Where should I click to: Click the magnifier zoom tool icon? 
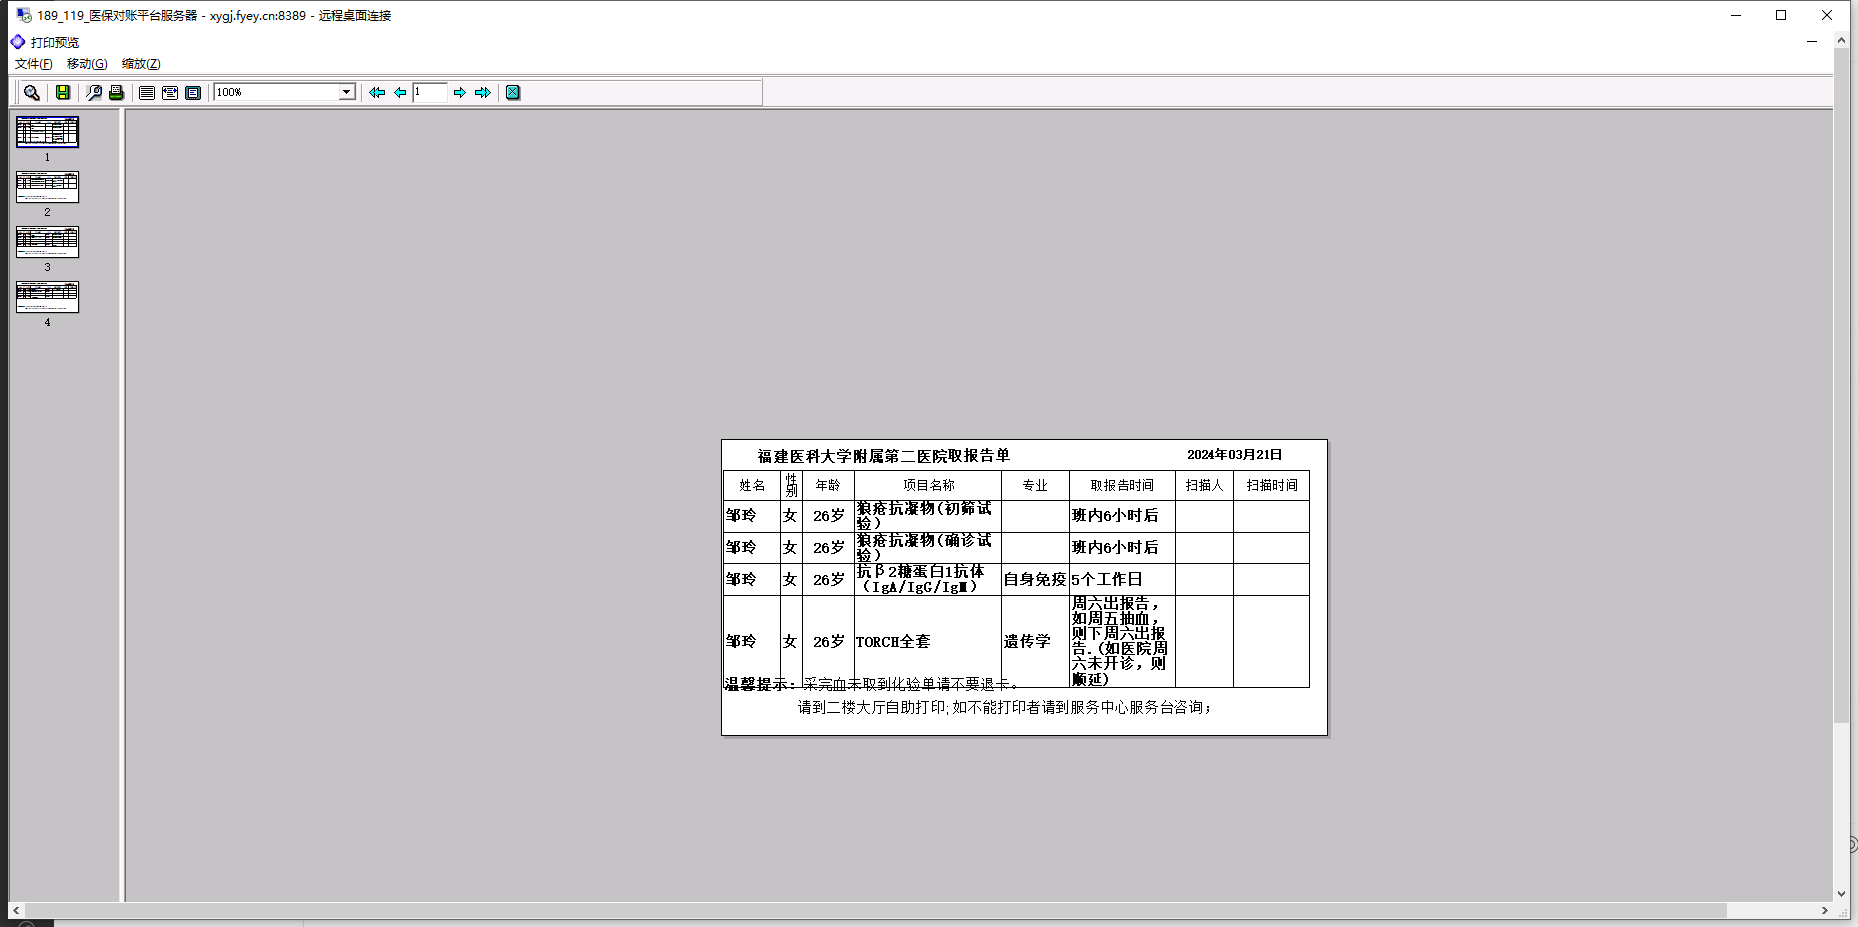click(32, 93)
